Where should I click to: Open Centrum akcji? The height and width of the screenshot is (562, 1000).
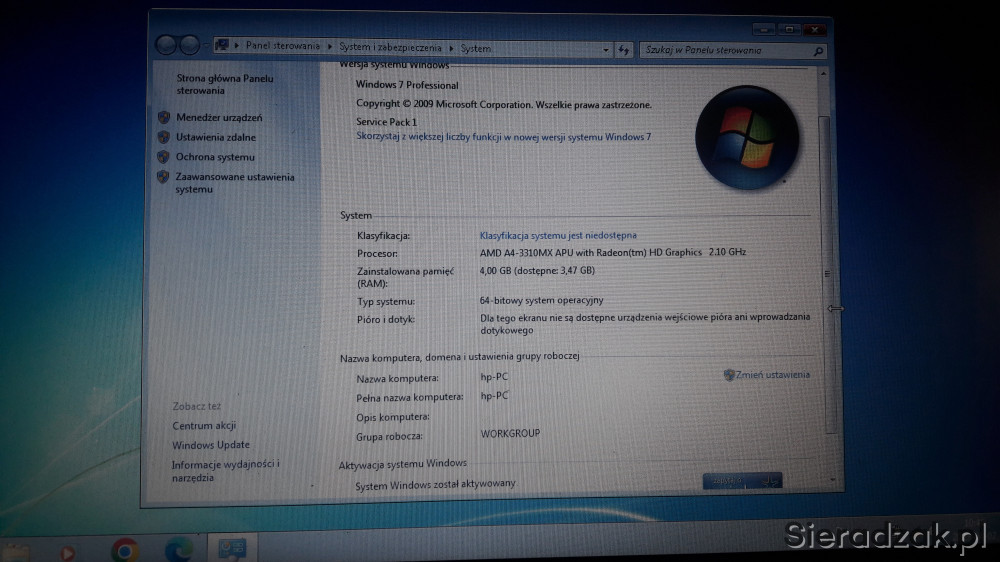tap(203, 425)
